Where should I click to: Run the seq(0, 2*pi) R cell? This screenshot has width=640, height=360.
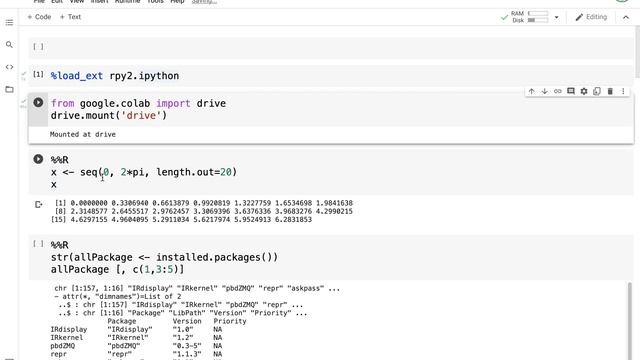pyautogui.click(x=38, y=159)
